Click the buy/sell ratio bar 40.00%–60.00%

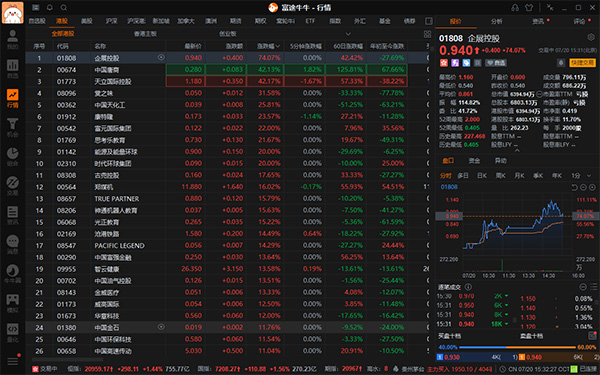point(517,347)
